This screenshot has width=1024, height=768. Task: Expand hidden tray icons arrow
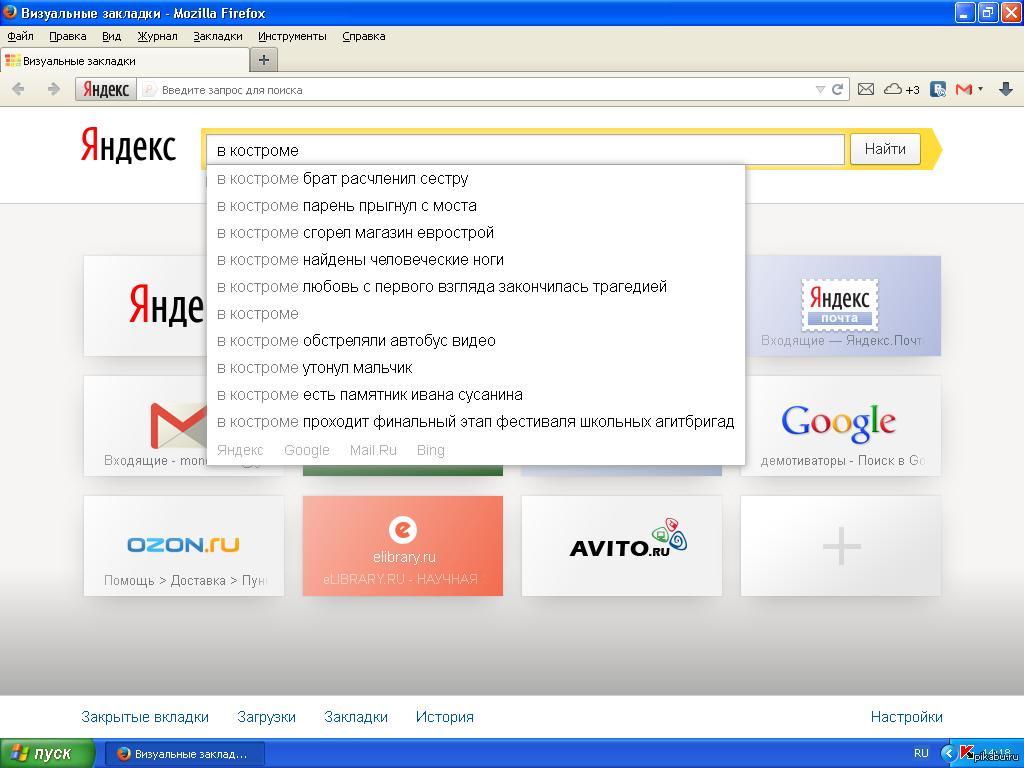[x=949, y=754]
